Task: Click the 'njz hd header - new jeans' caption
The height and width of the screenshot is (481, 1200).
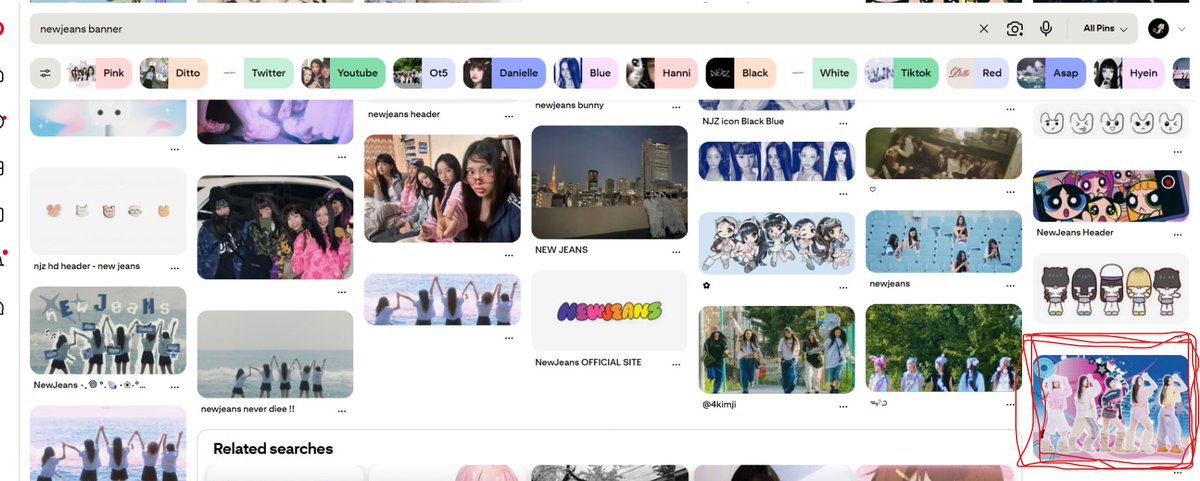Action: click(87, 266)
